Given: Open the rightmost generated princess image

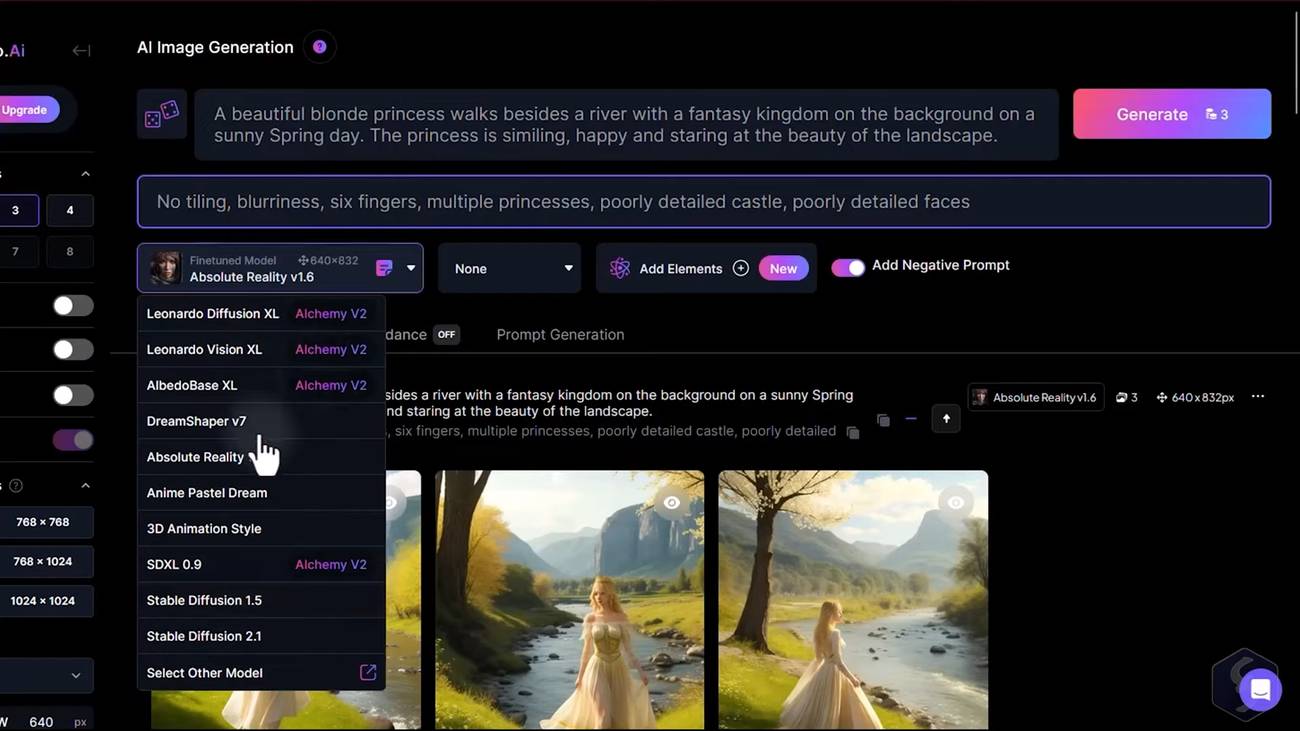Looking at the screenshot, I should [853, 600].
